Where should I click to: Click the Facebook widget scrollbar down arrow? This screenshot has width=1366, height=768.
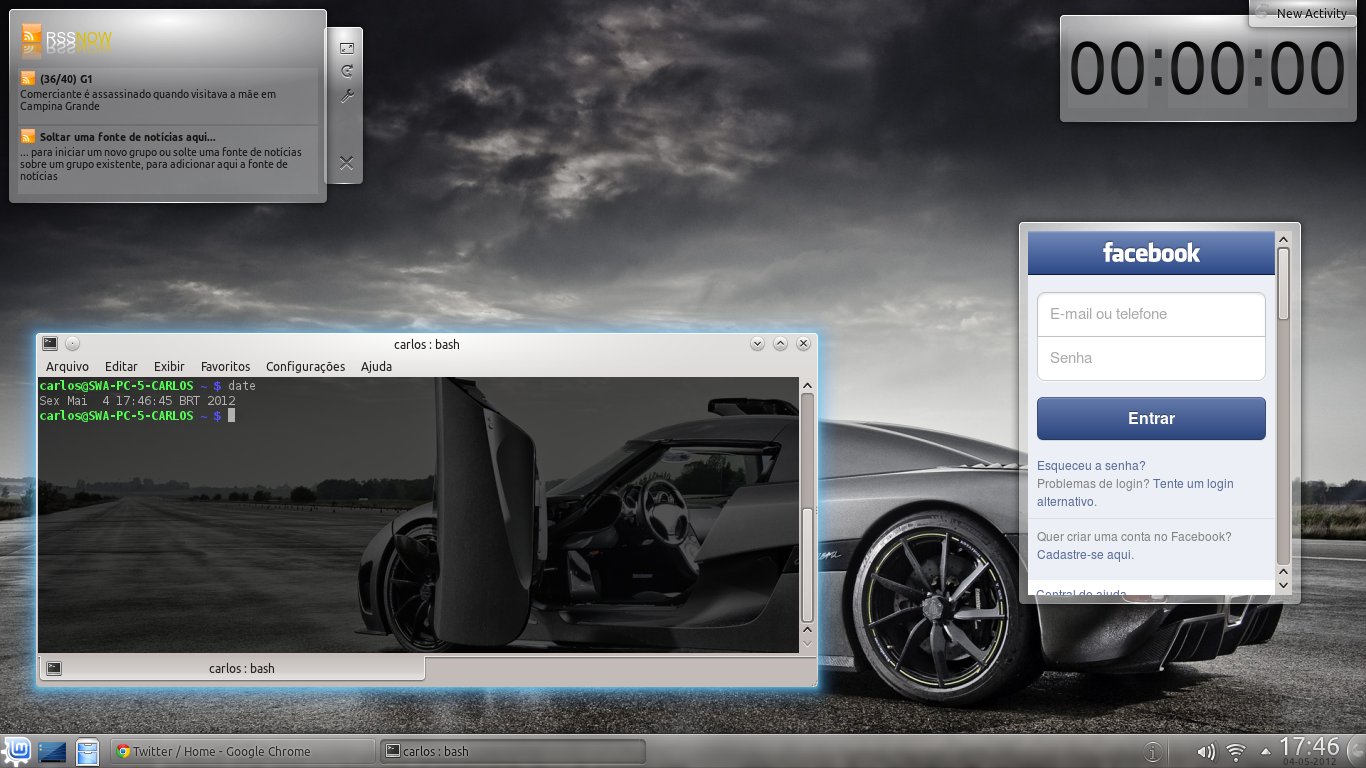tap(1284, 584)
